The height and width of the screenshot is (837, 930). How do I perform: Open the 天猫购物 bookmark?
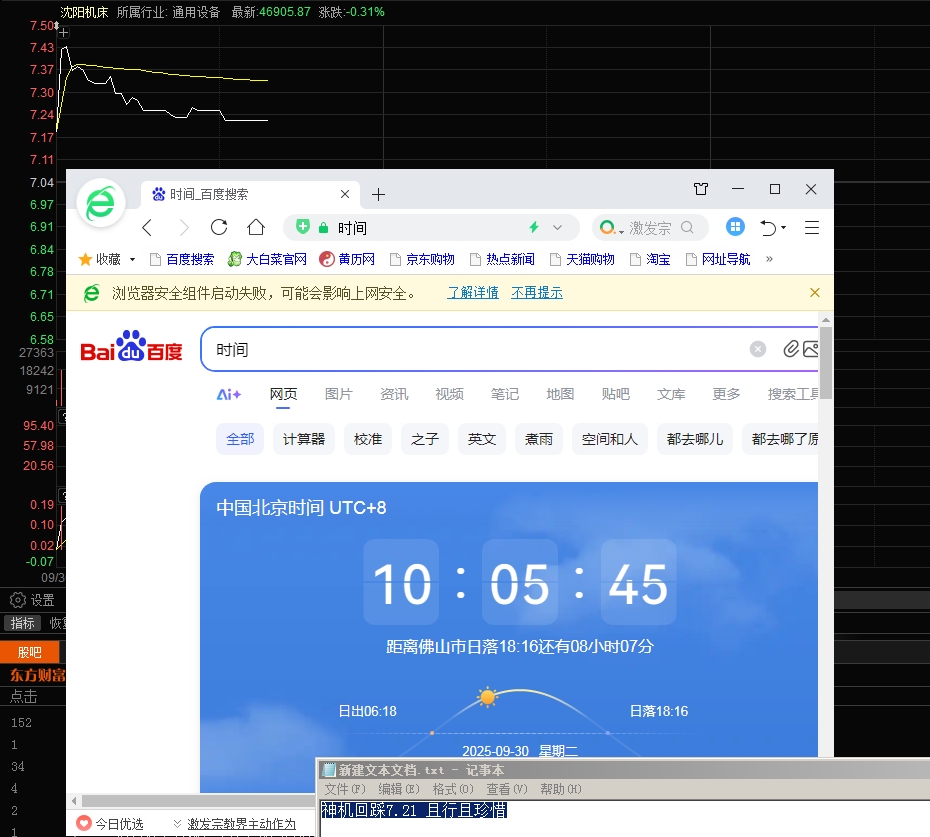pyautogui.click(x=582, y=259)
